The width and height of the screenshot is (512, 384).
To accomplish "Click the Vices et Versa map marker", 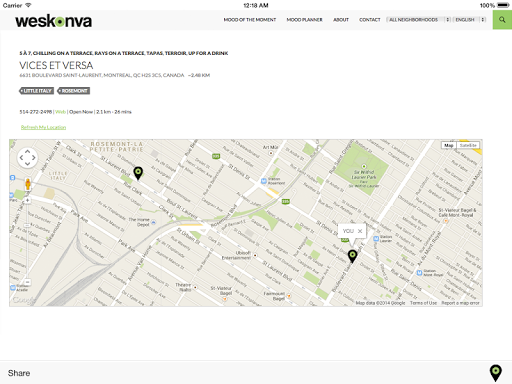I will click(138, 173).
